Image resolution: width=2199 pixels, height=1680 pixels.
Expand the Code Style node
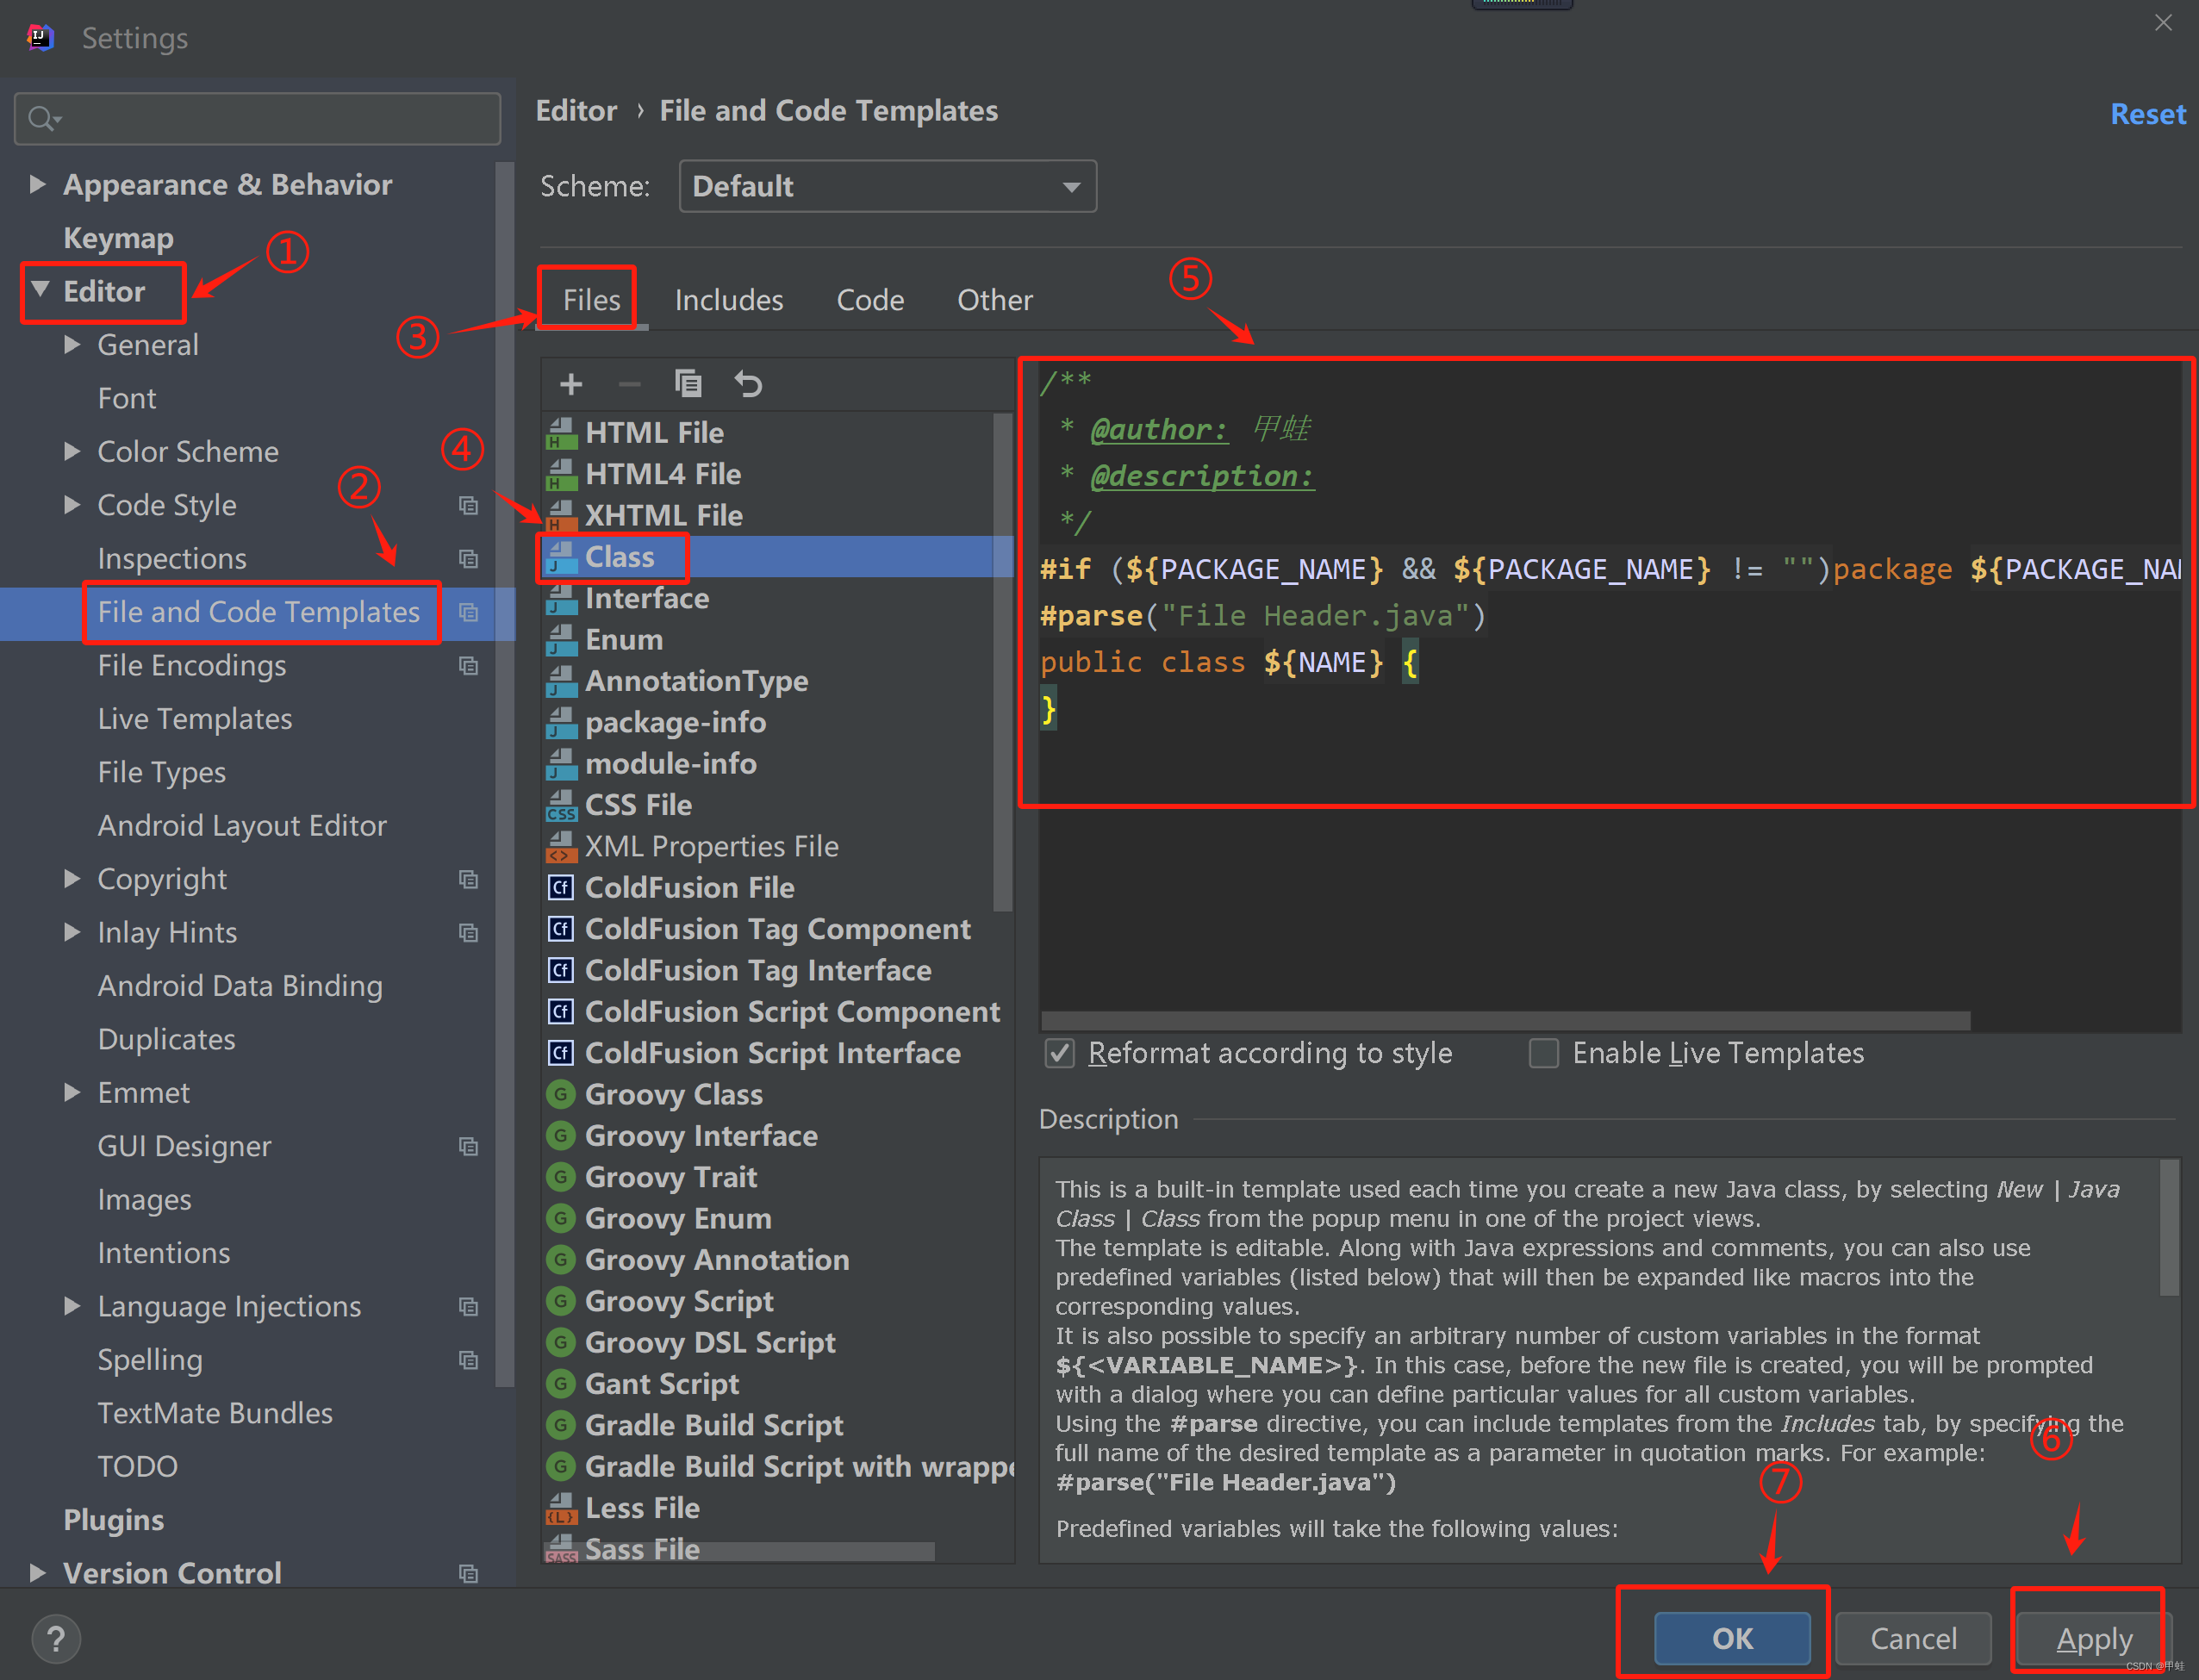click(x=72, y=505)
